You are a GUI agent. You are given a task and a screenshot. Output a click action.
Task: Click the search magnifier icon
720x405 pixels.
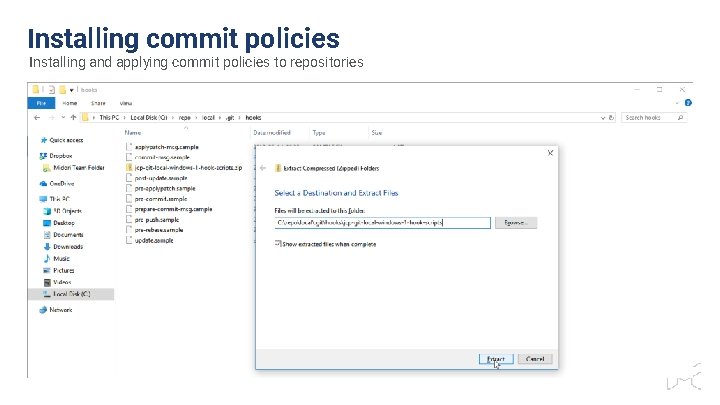681,118
